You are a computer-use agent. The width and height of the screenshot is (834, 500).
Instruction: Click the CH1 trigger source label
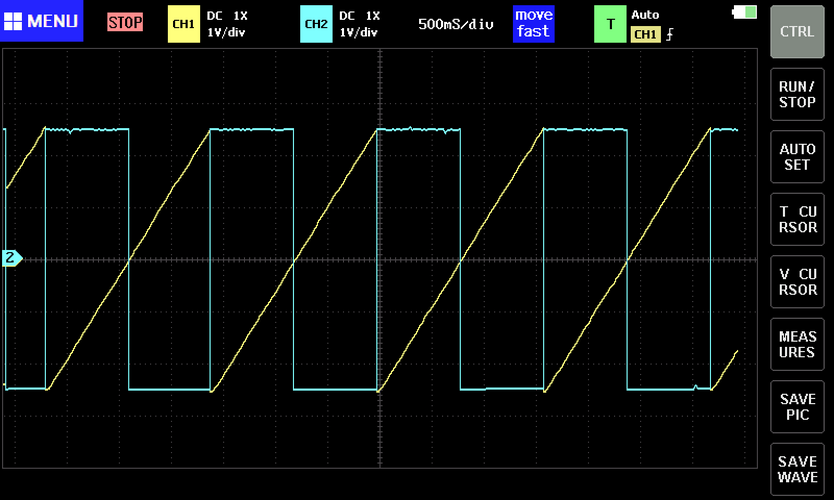click(x=645, y=35)
